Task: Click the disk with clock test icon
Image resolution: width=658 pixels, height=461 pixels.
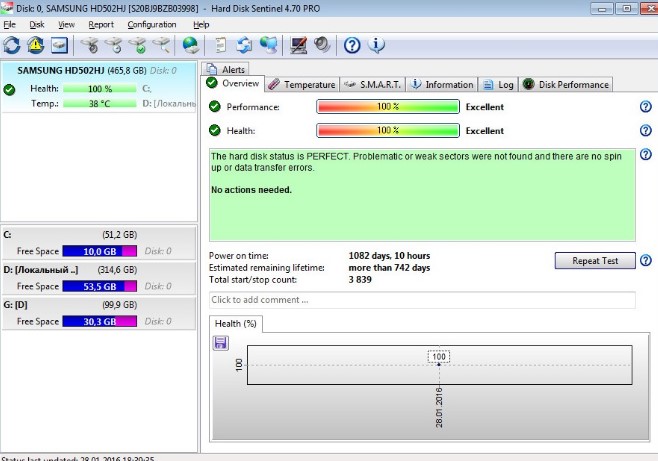Action: [114, 45]
